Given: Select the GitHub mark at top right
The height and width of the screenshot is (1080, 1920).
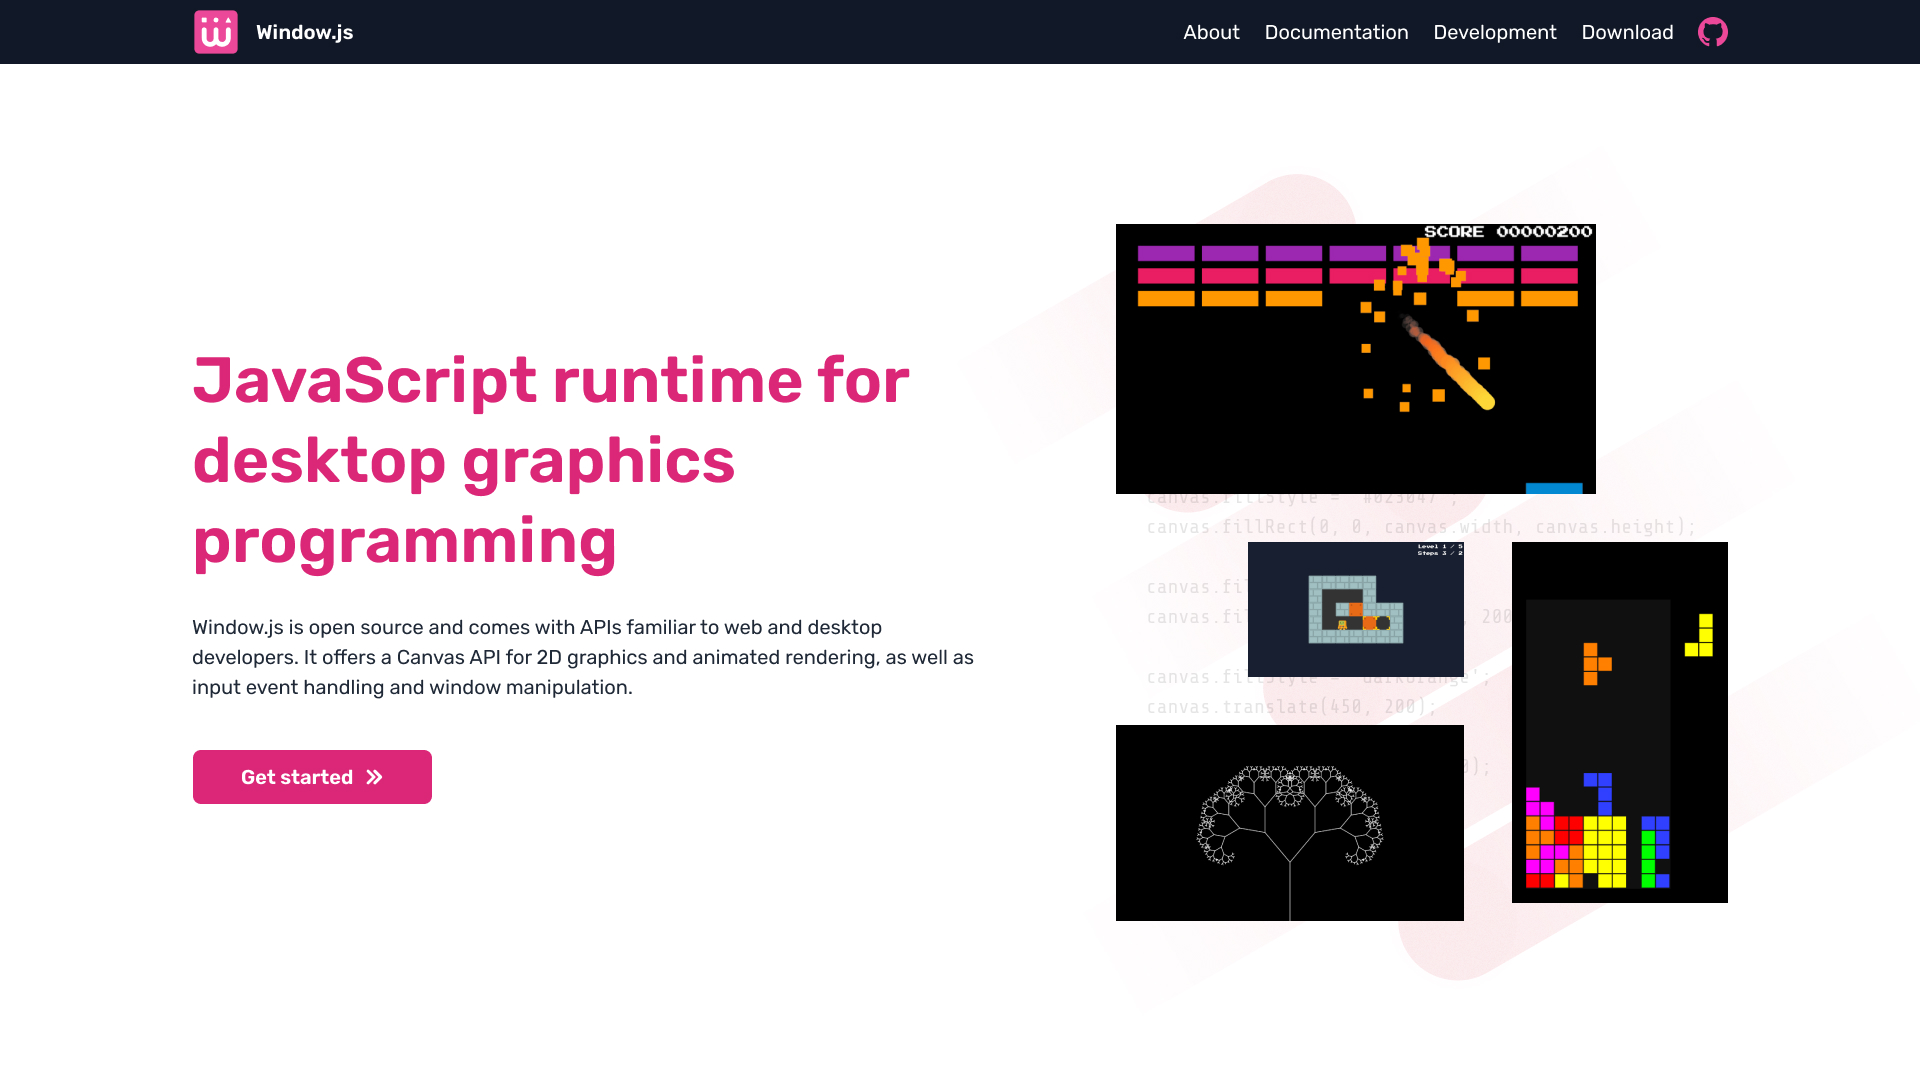Looking at the screenshot, I should [x=1712, y=31].
